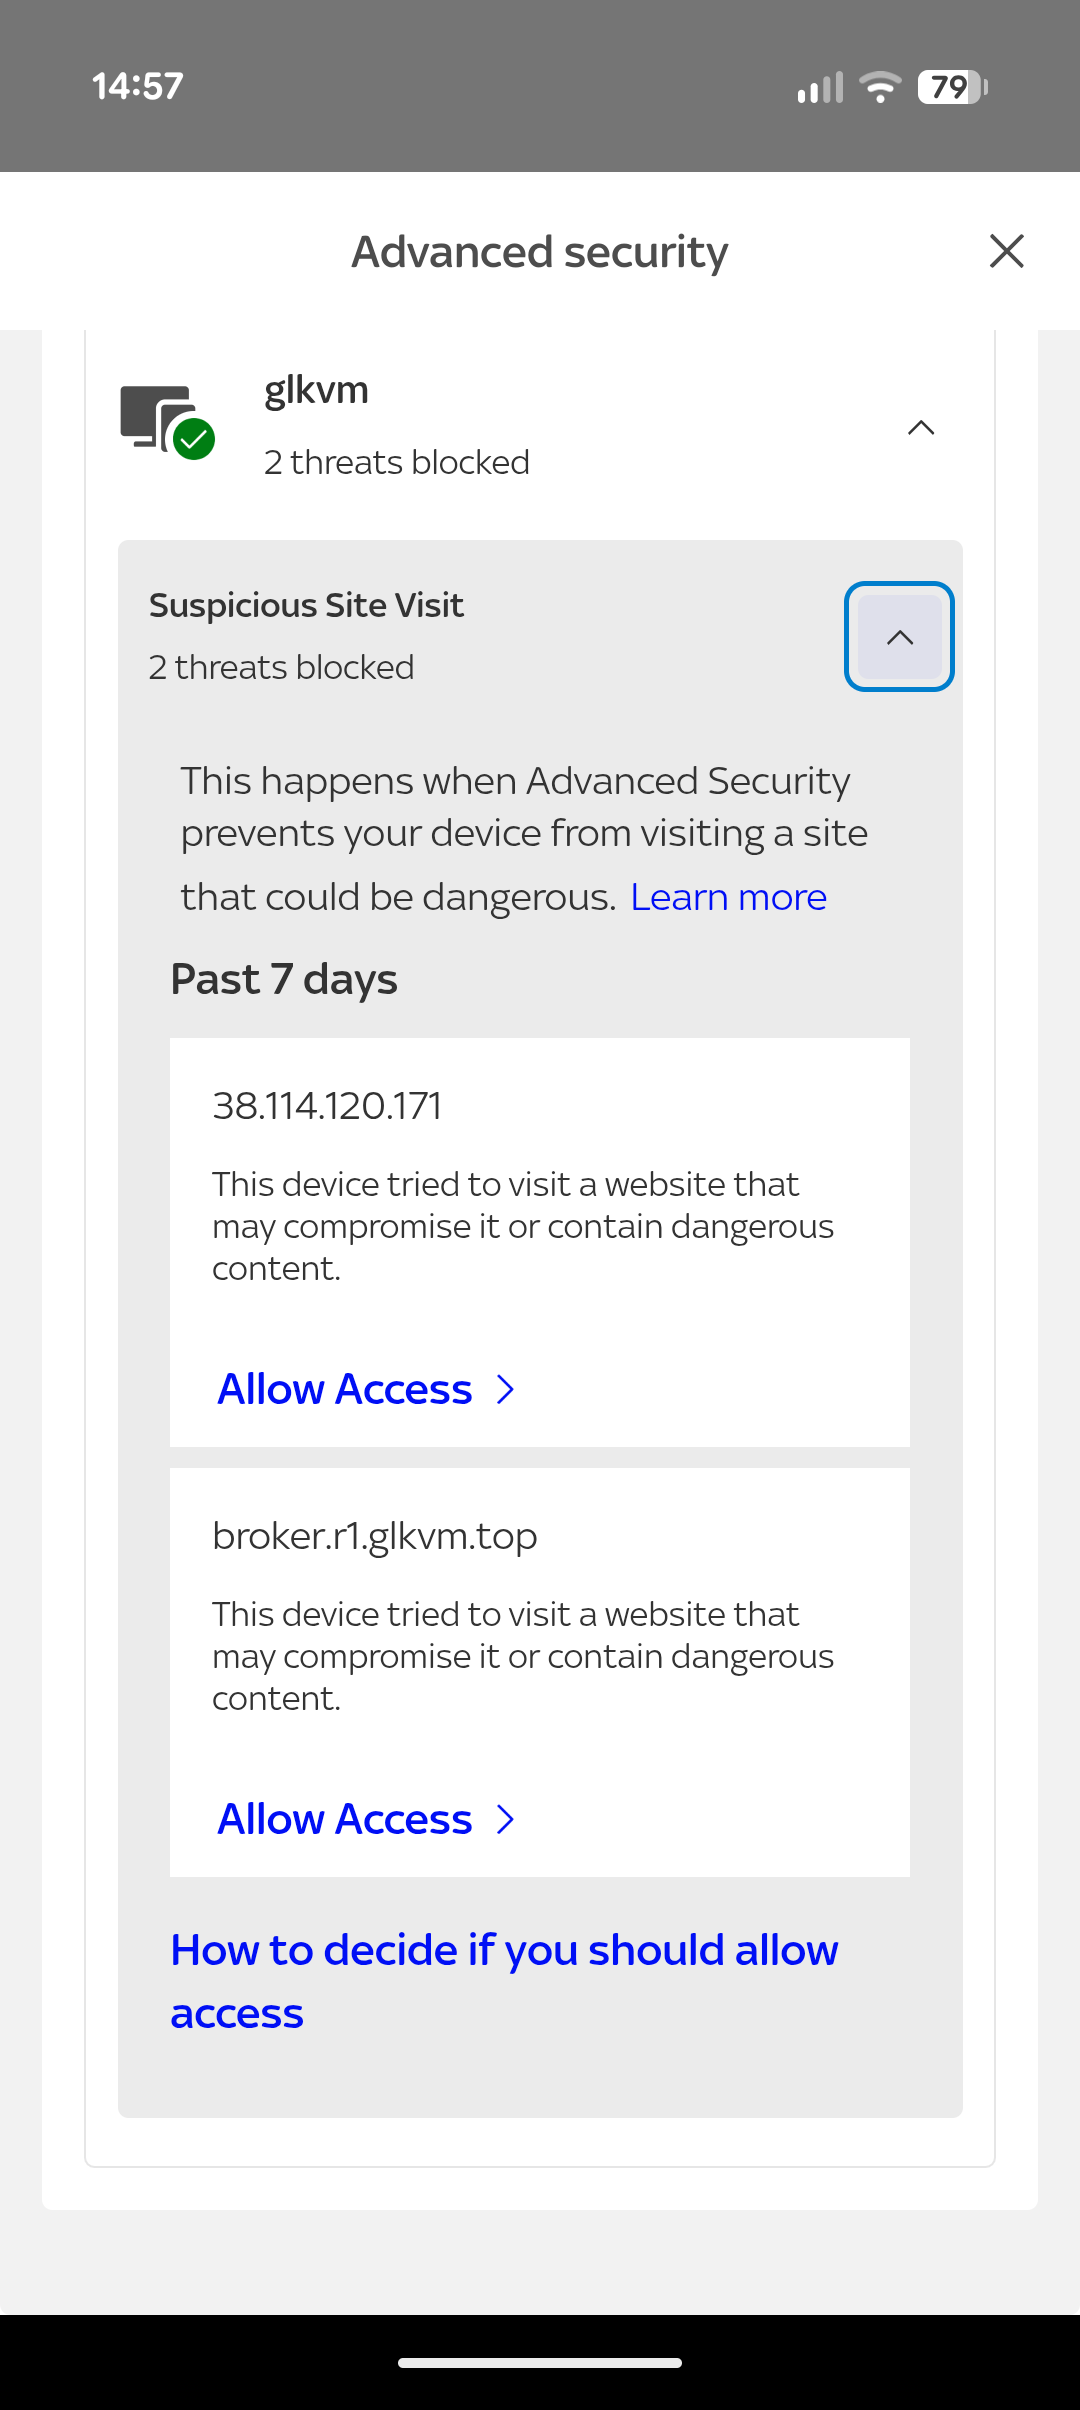This screenshot has width=1080, height=2410.
Task: Collapse the glkvm device section
Action: pos(921,428)
